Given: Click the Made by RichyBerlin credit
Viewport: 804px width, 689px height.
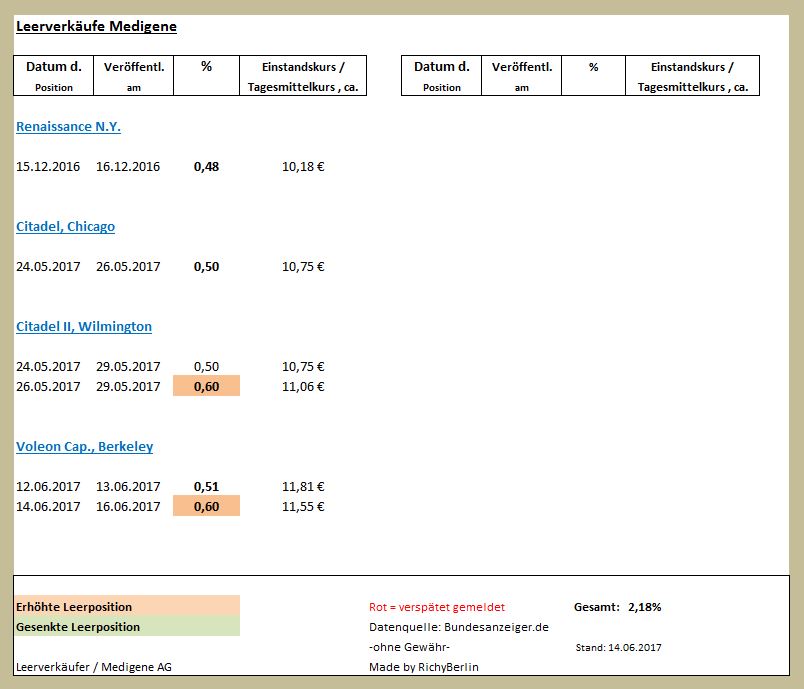Looking at the screenshot, I should [x=424, y=667].
